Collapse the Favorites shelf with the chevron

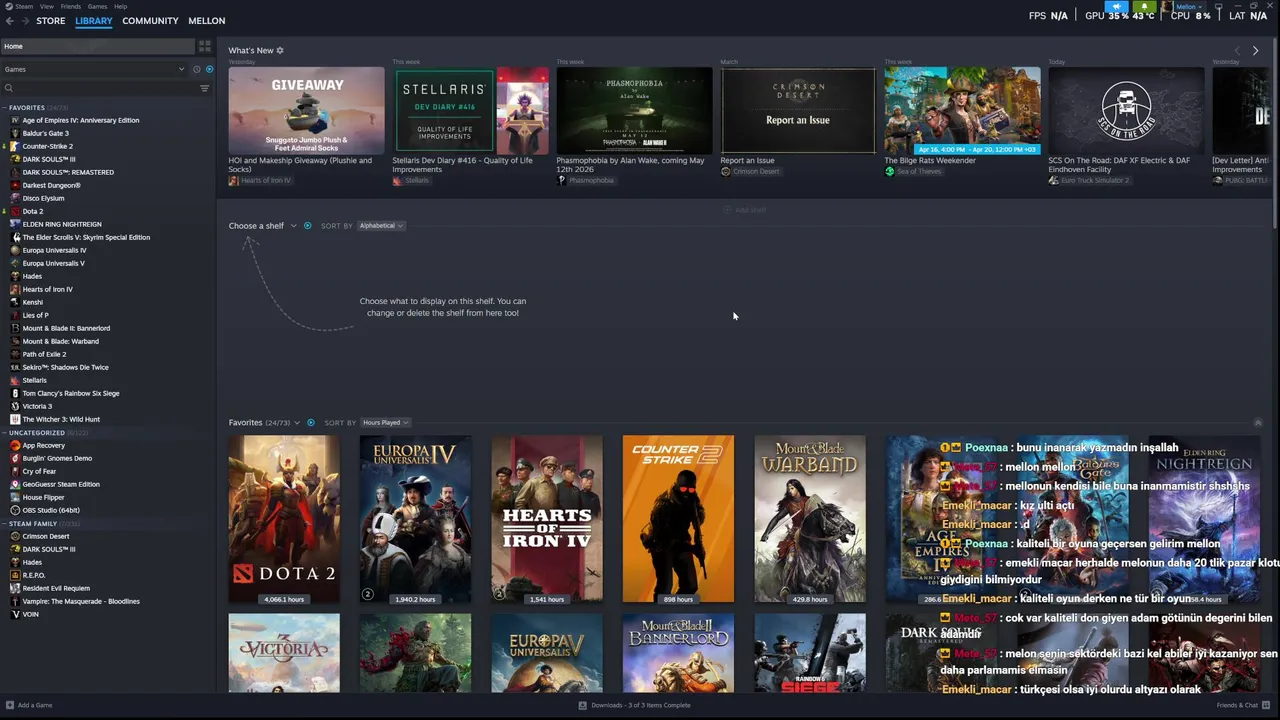point(1258,423)
